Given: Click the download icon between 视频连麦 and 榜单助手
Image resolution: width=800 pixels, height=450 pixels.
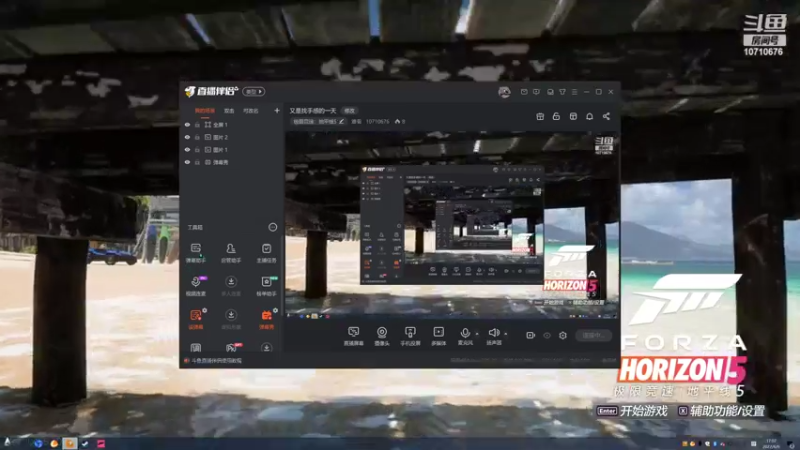Looking at the screenshot, I should coord(231,282).
